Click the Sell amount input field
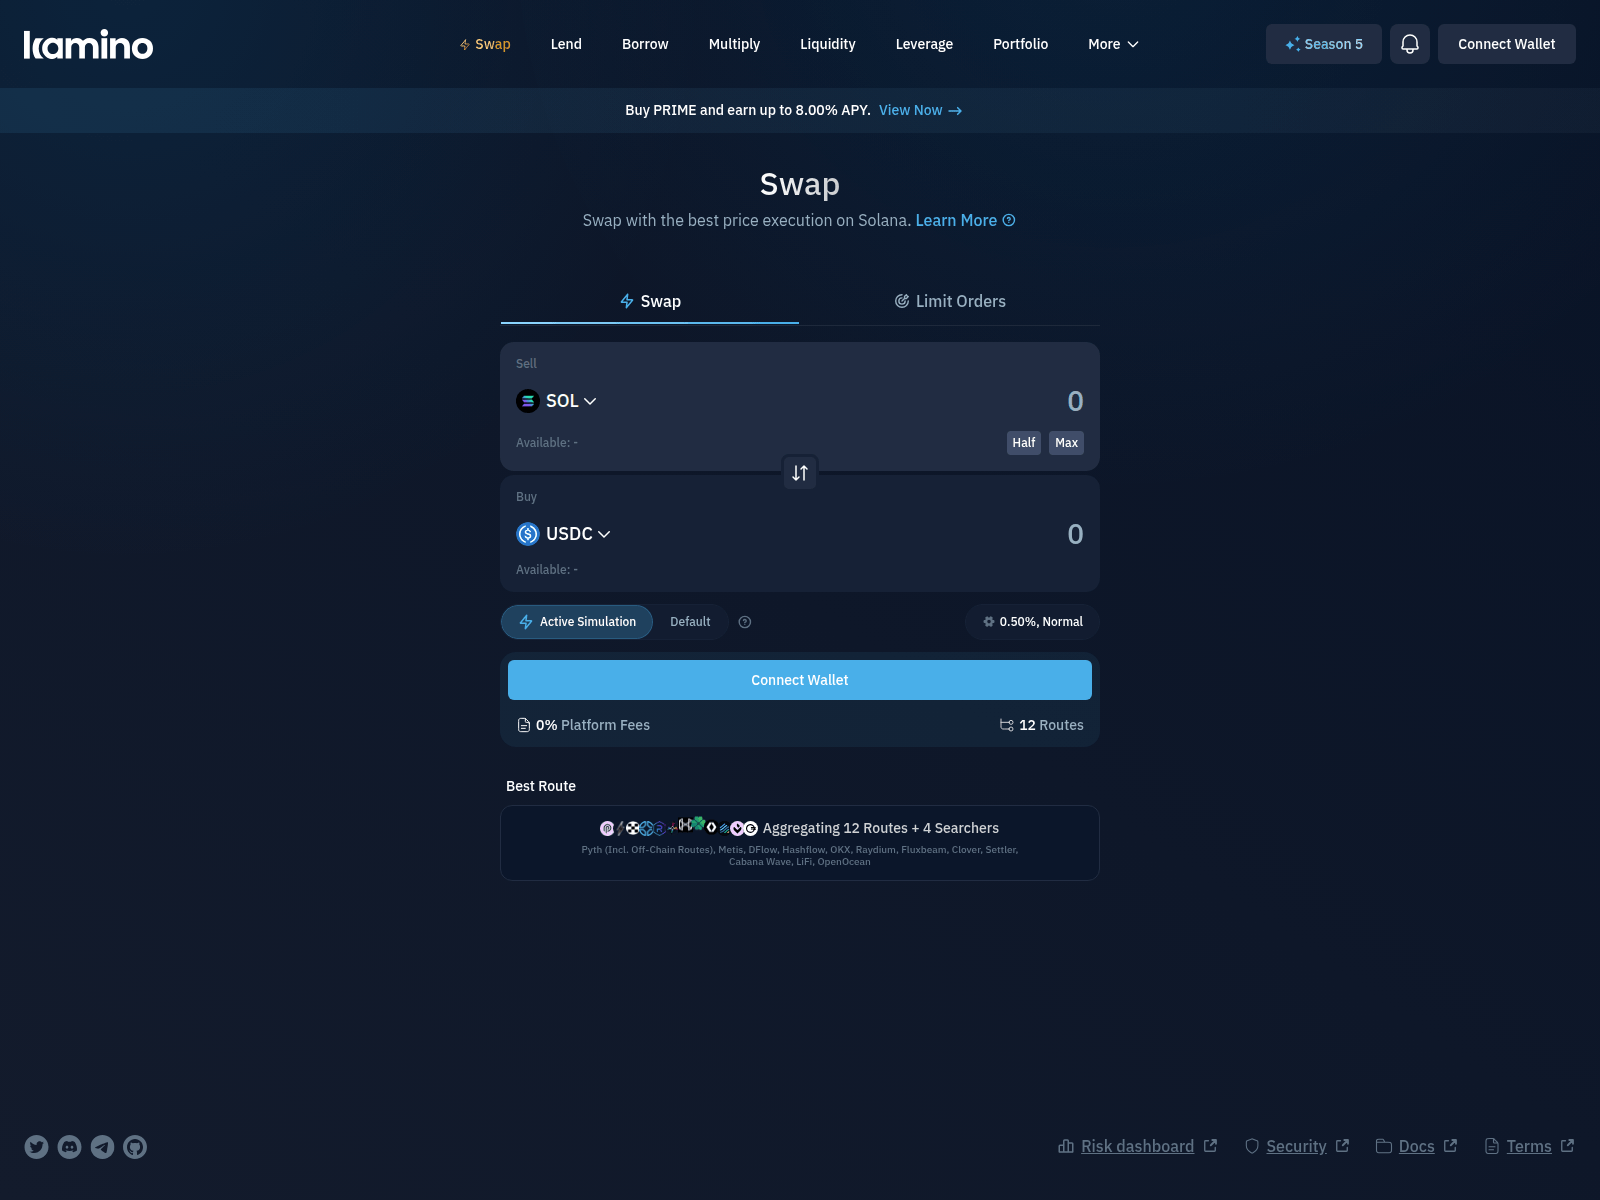Screen dimensions: 1600x1200 pyautogui.click(x=1075, y=401)
